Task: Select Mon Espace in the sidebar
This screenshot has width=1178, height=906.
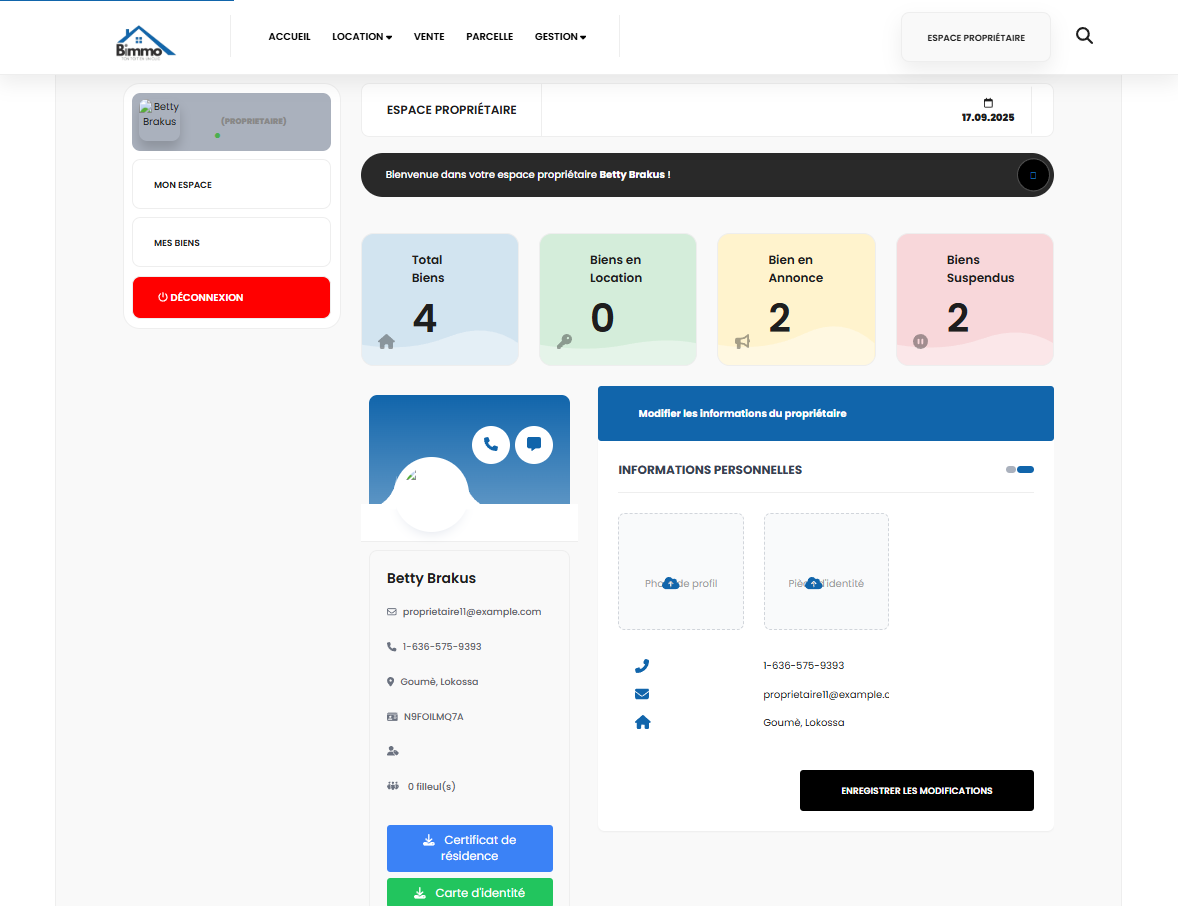Action: 231,185
